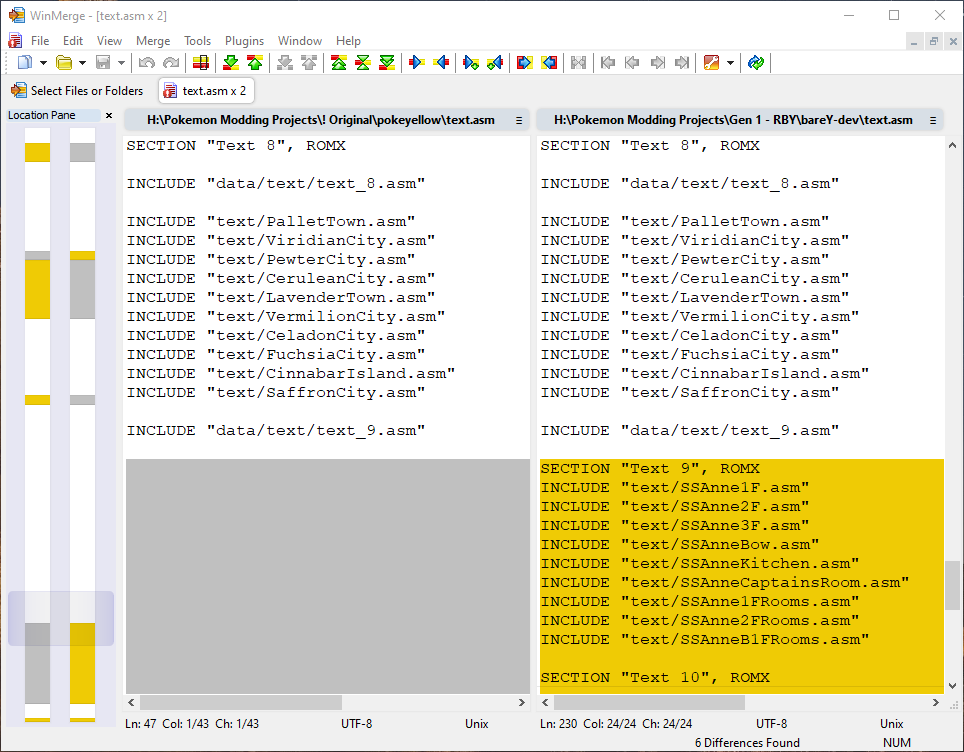Open the Options wrench icon
The width and height of the screenshot is (964, 752).
pyautogui.click(x=711, y=63)
